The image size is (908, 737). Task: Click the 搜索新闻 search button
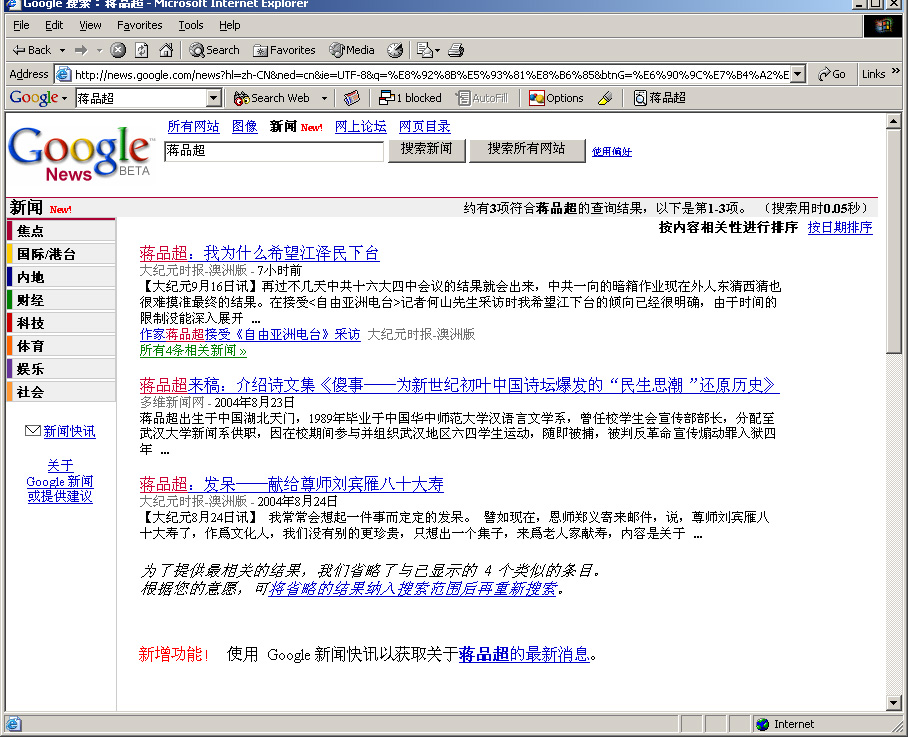[426, 149]
